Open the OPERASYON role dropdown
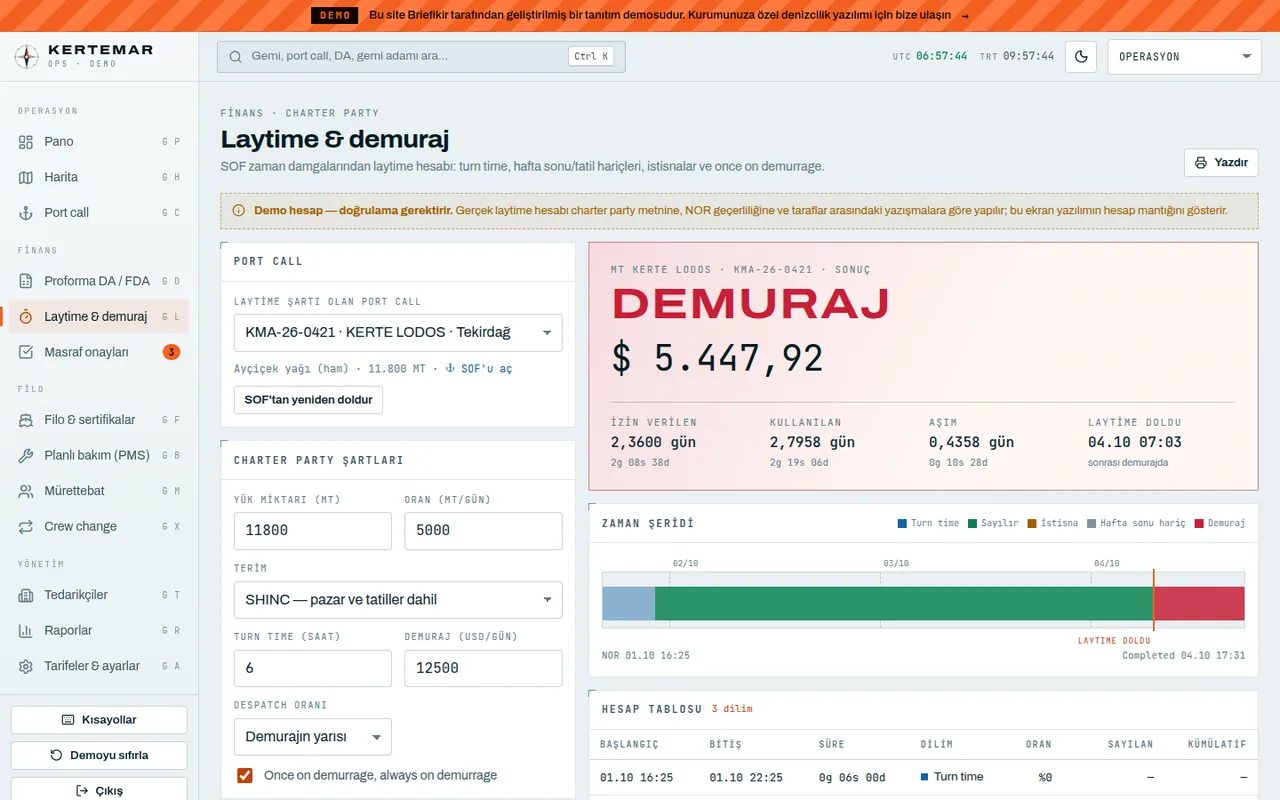This screenshot has width=1280, height=800. pos(1185,57)
